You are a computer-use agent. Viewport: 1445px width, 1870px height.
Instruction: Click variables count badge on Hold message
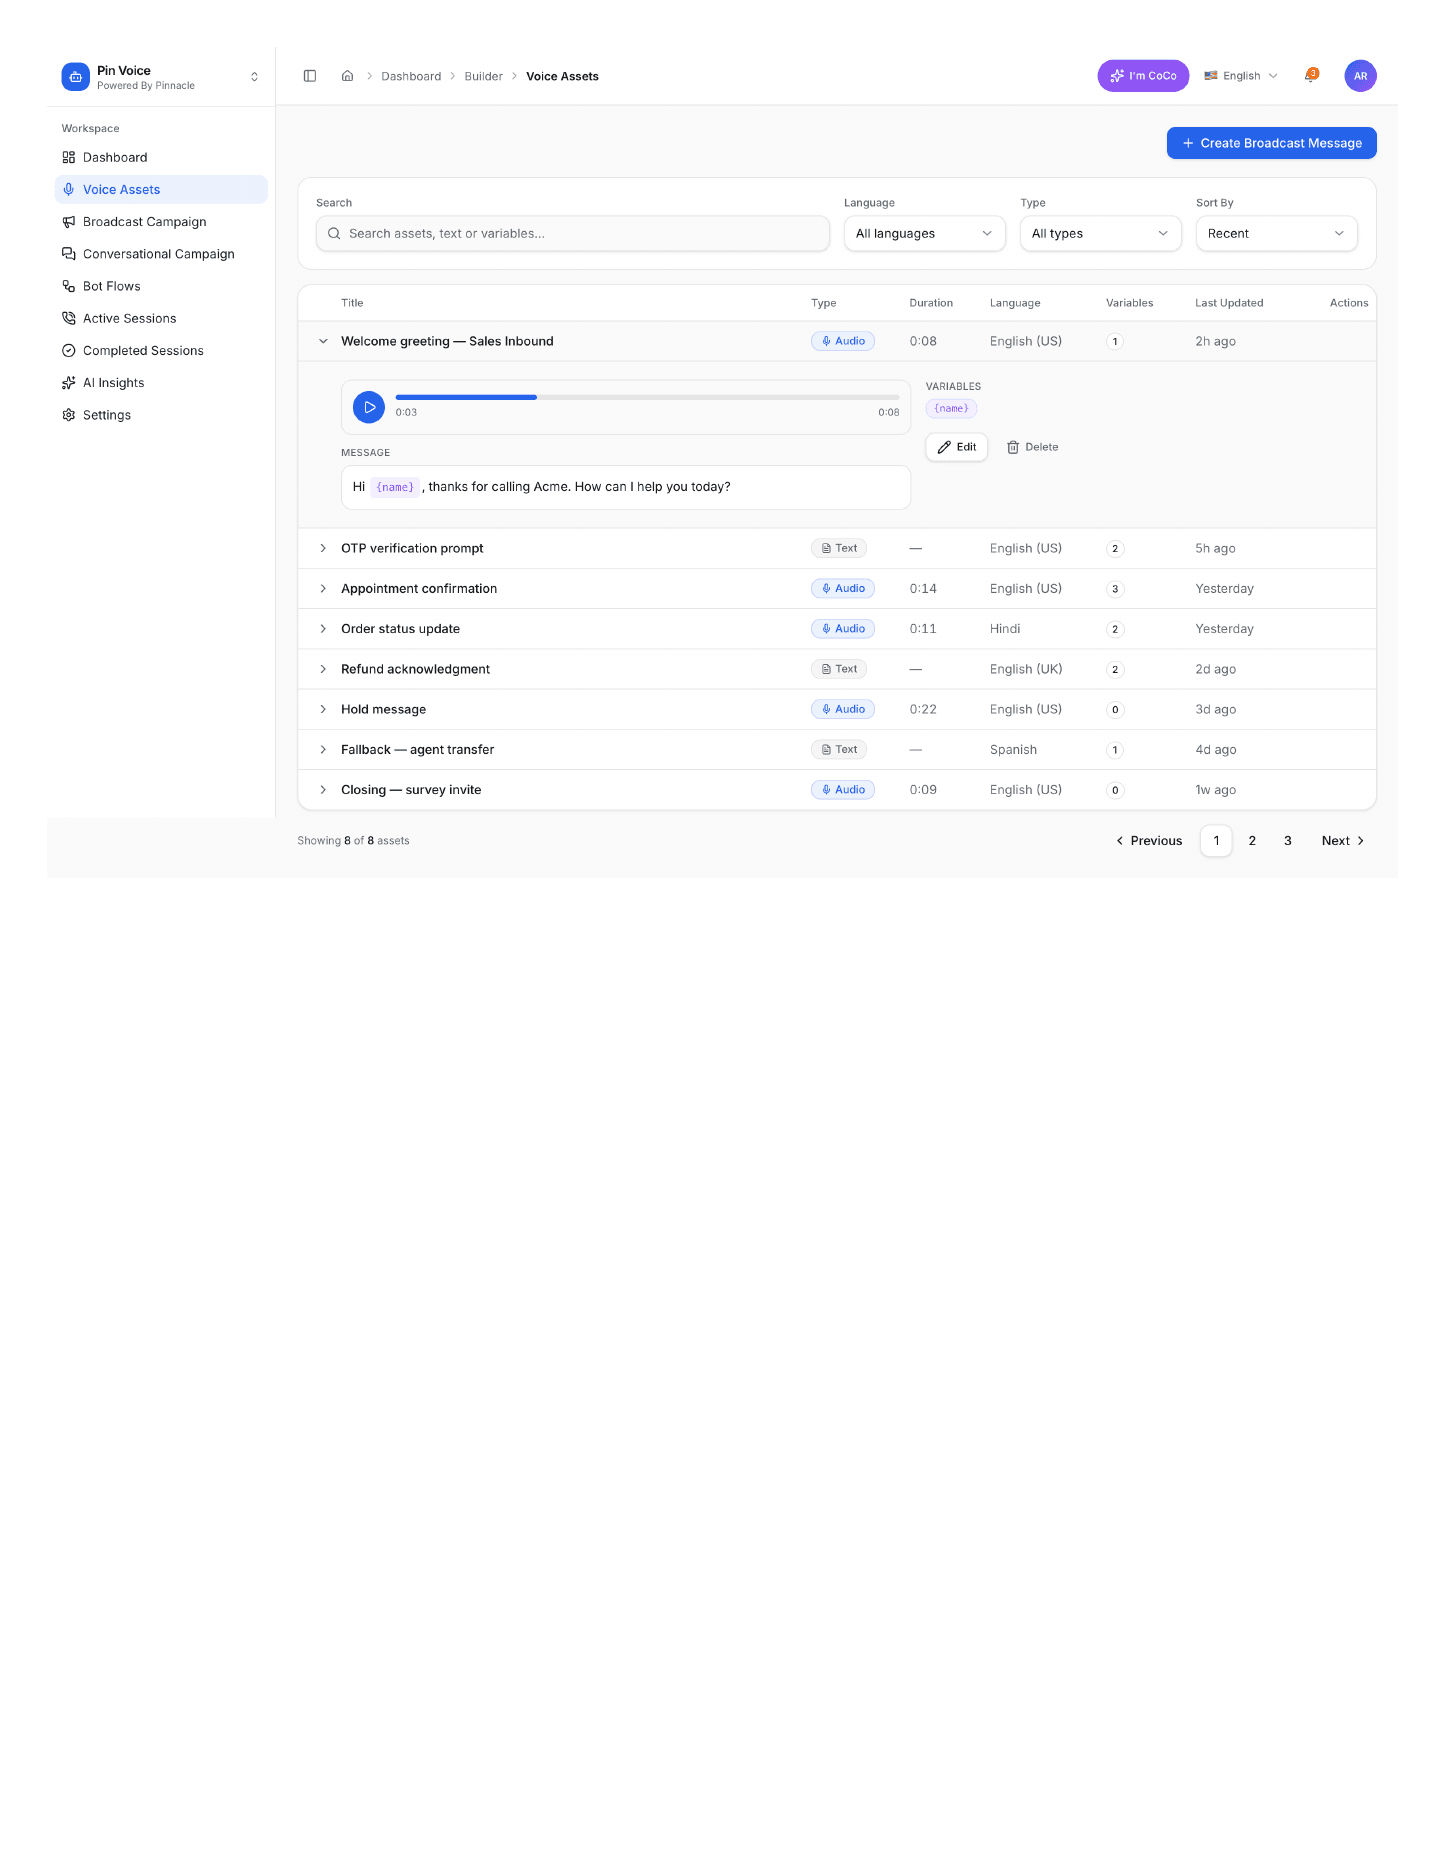1115,710
